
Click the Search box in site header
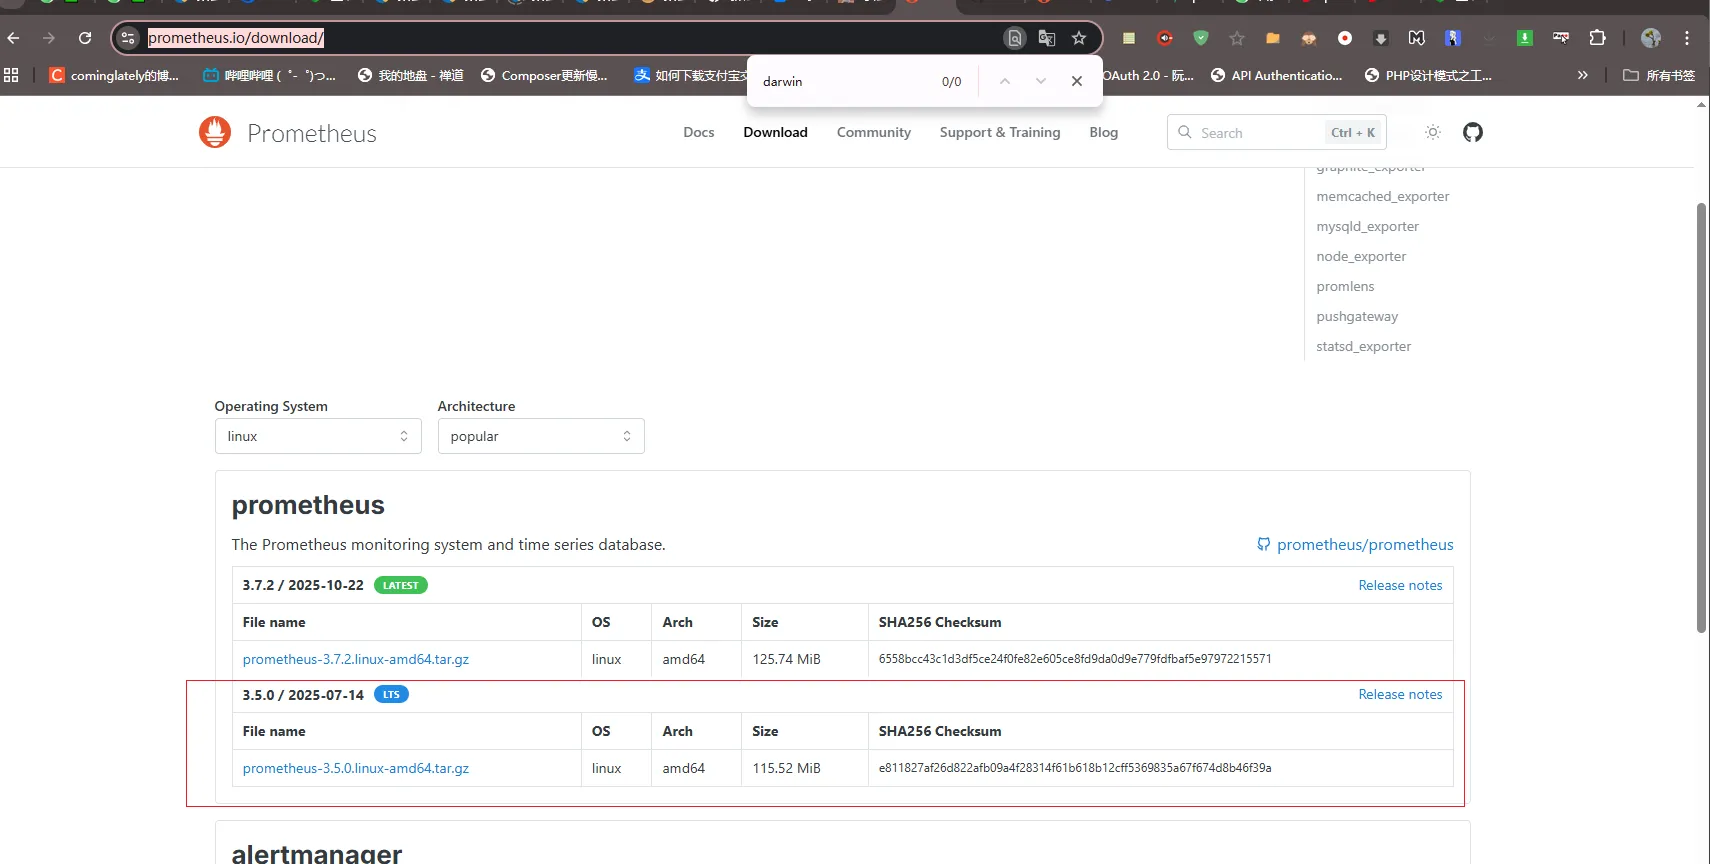pos(1276,132)
